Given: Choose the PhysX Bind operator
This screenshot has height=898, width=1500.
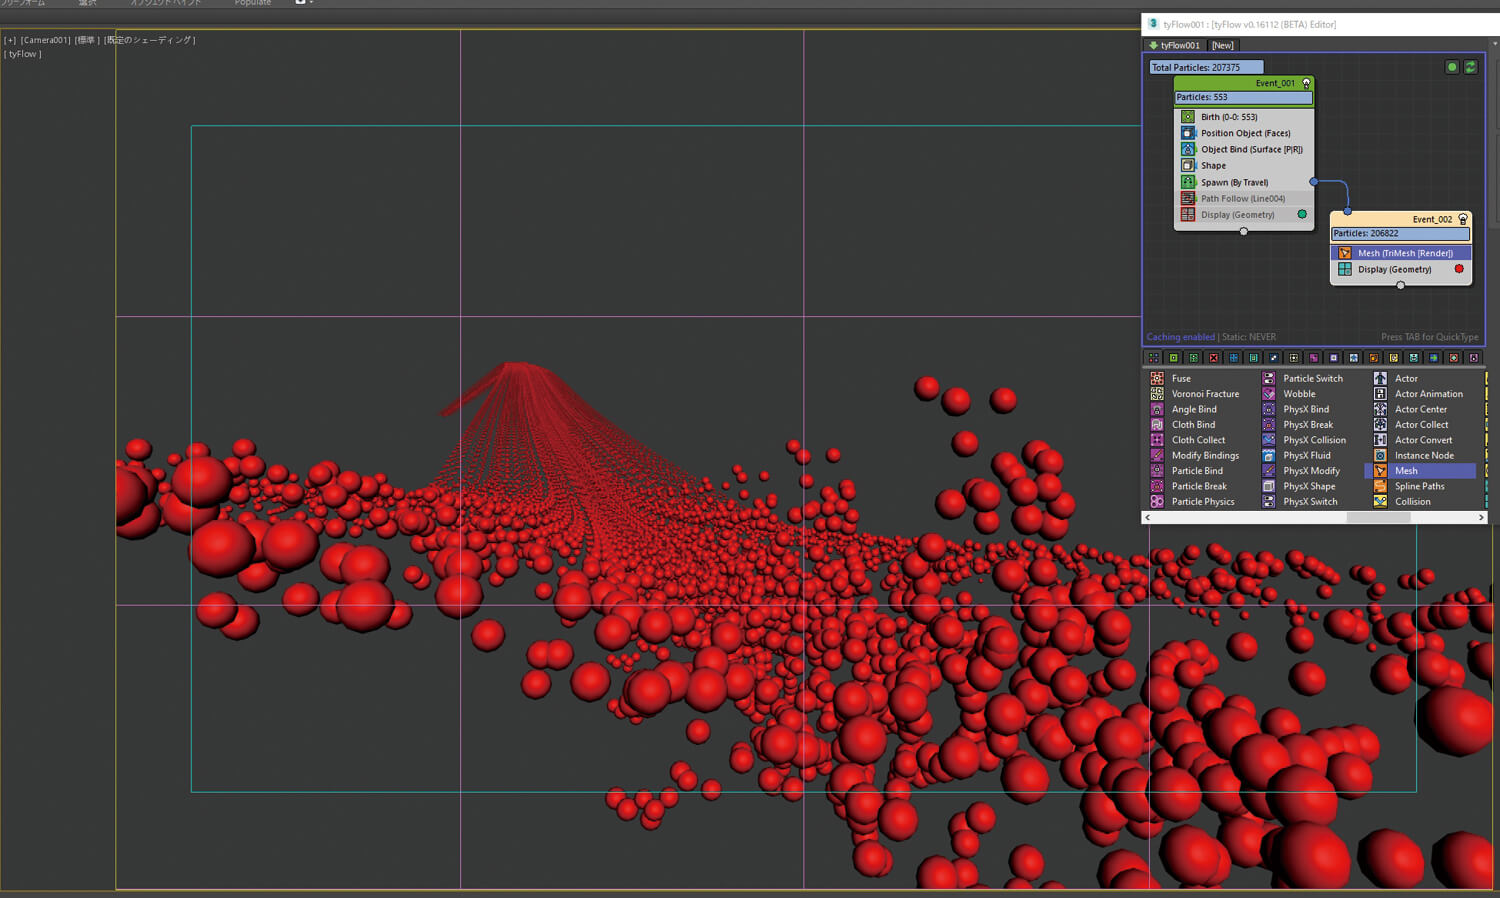Looking at the screenshot, I should coord(1297,409).
